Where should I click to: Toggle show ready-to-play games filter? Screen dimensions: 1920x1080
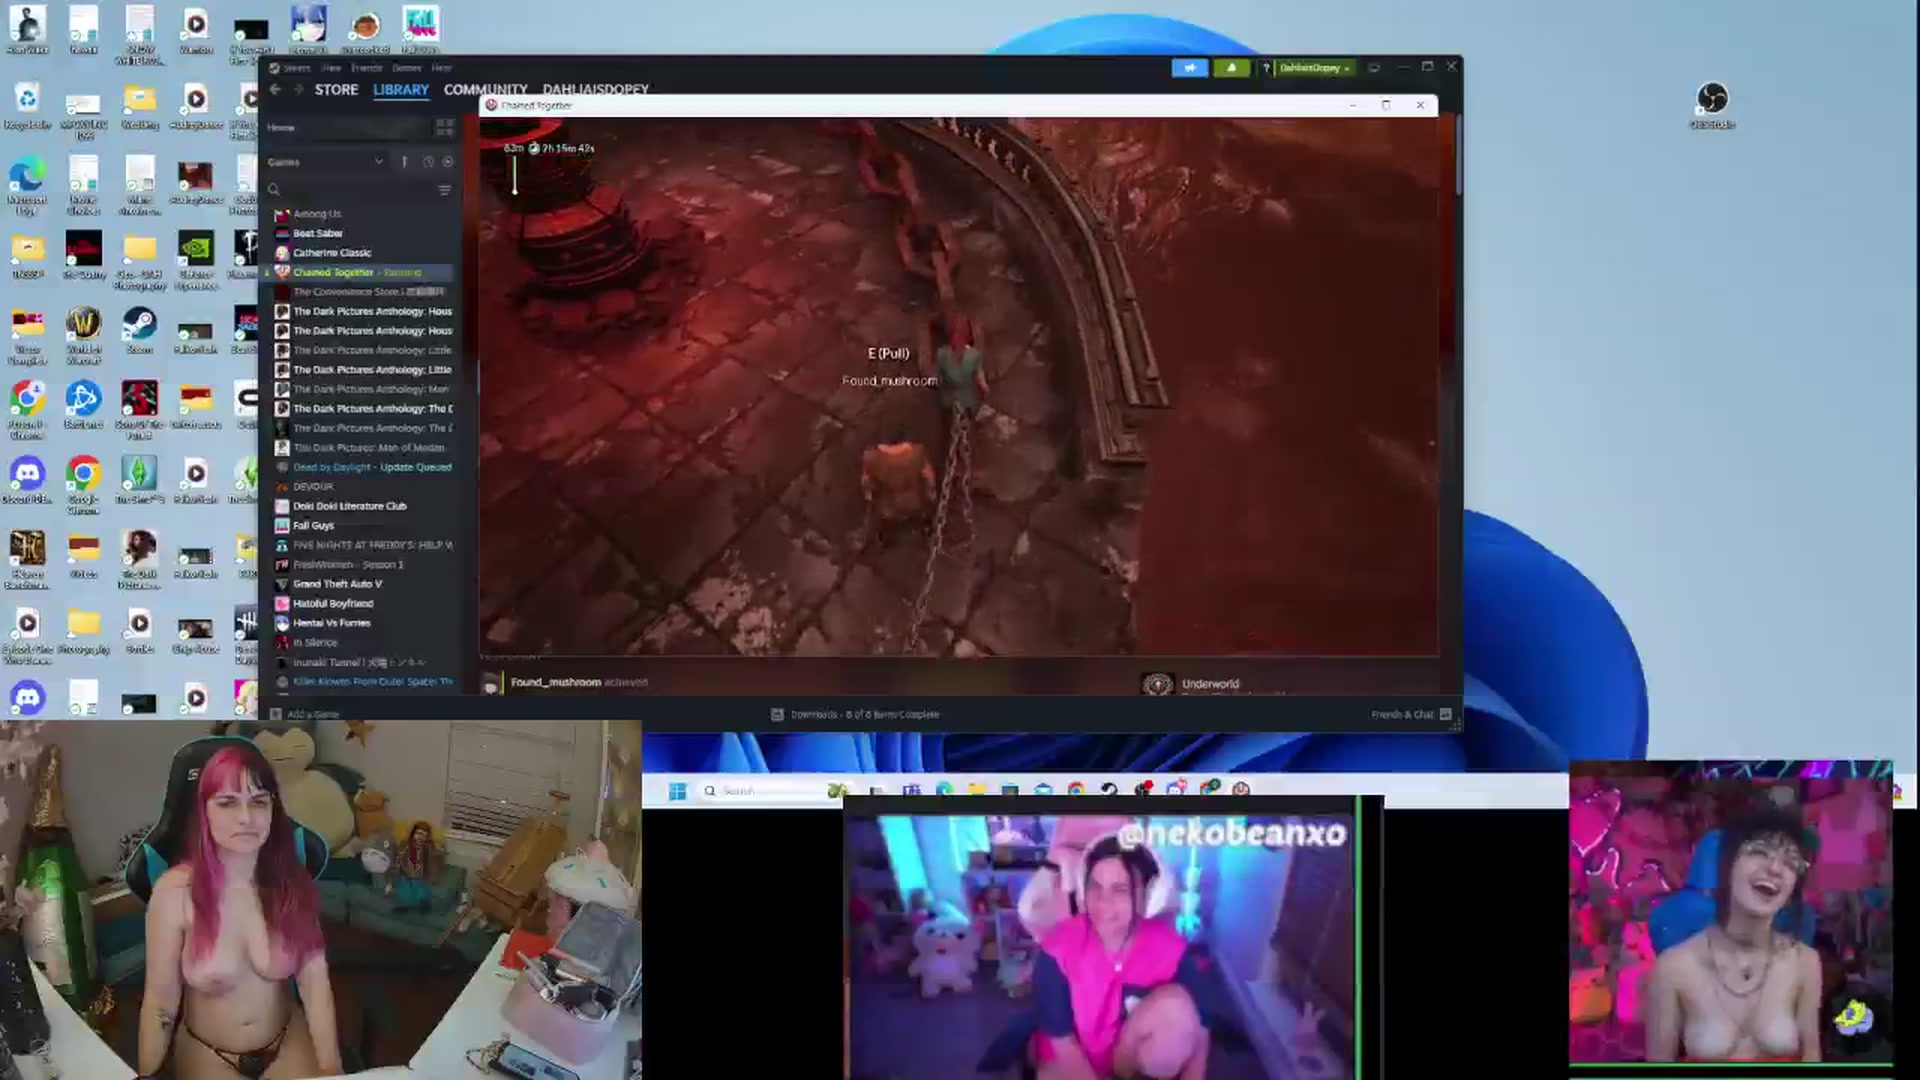pos(448,162)
